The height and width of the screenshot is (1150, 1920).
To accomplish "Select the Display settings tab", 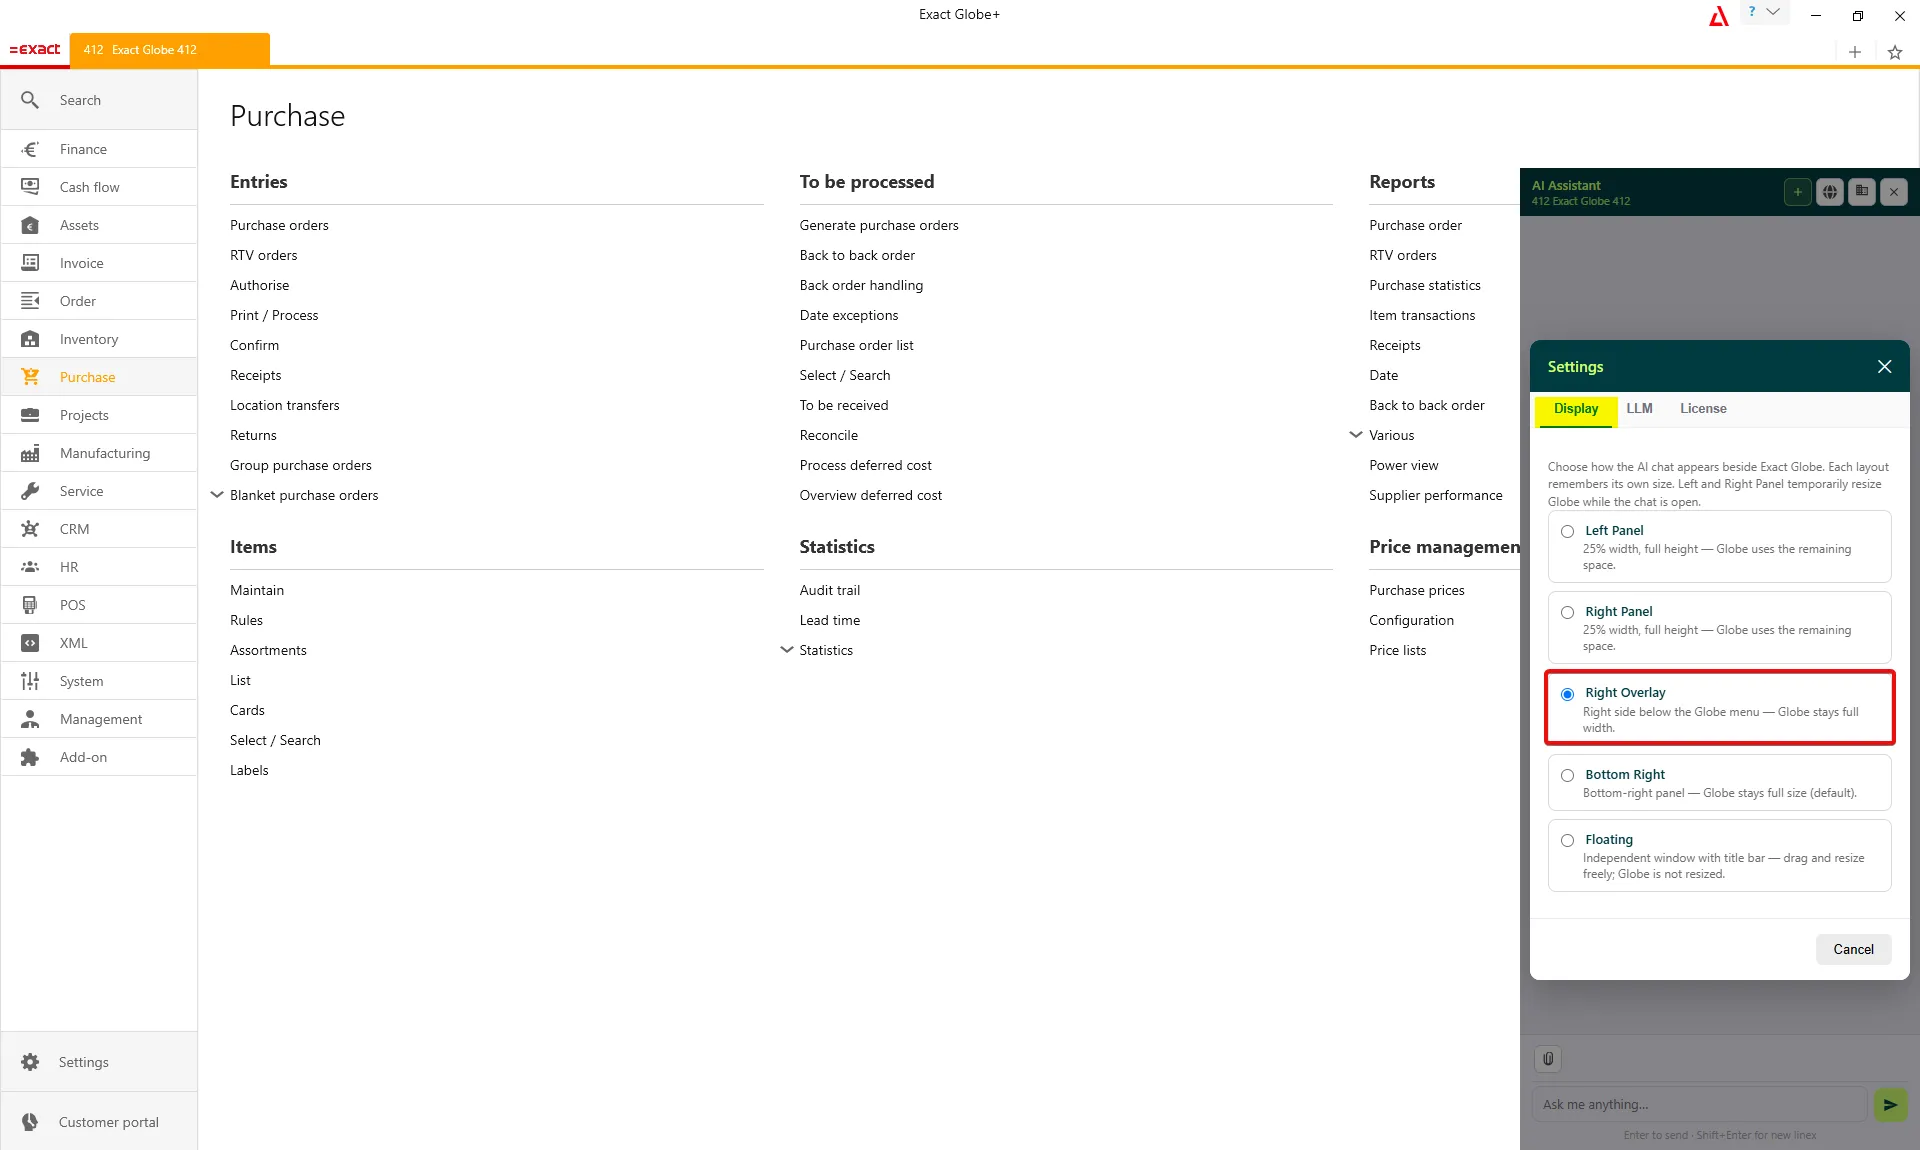I will tap(1576, 409).
